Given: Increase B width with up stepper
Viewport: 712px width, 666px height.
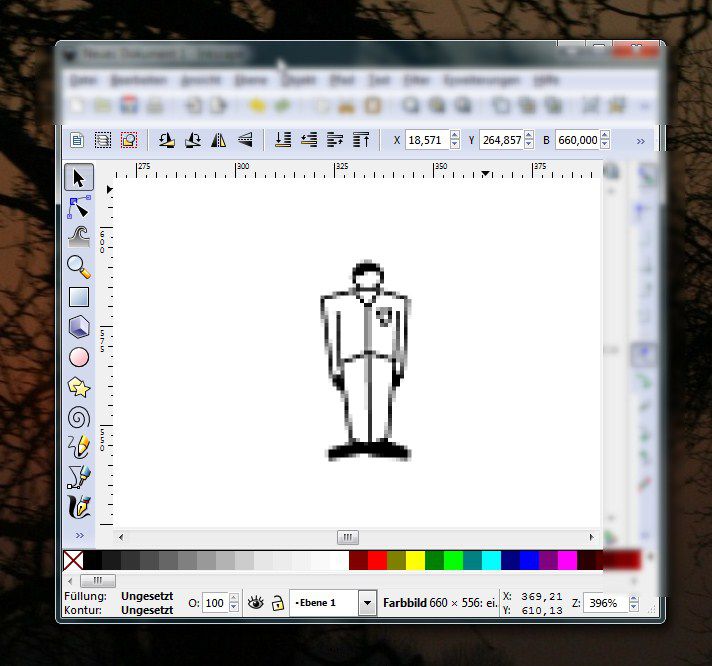Looking at the screenshot, I should (x=604, y=135).
